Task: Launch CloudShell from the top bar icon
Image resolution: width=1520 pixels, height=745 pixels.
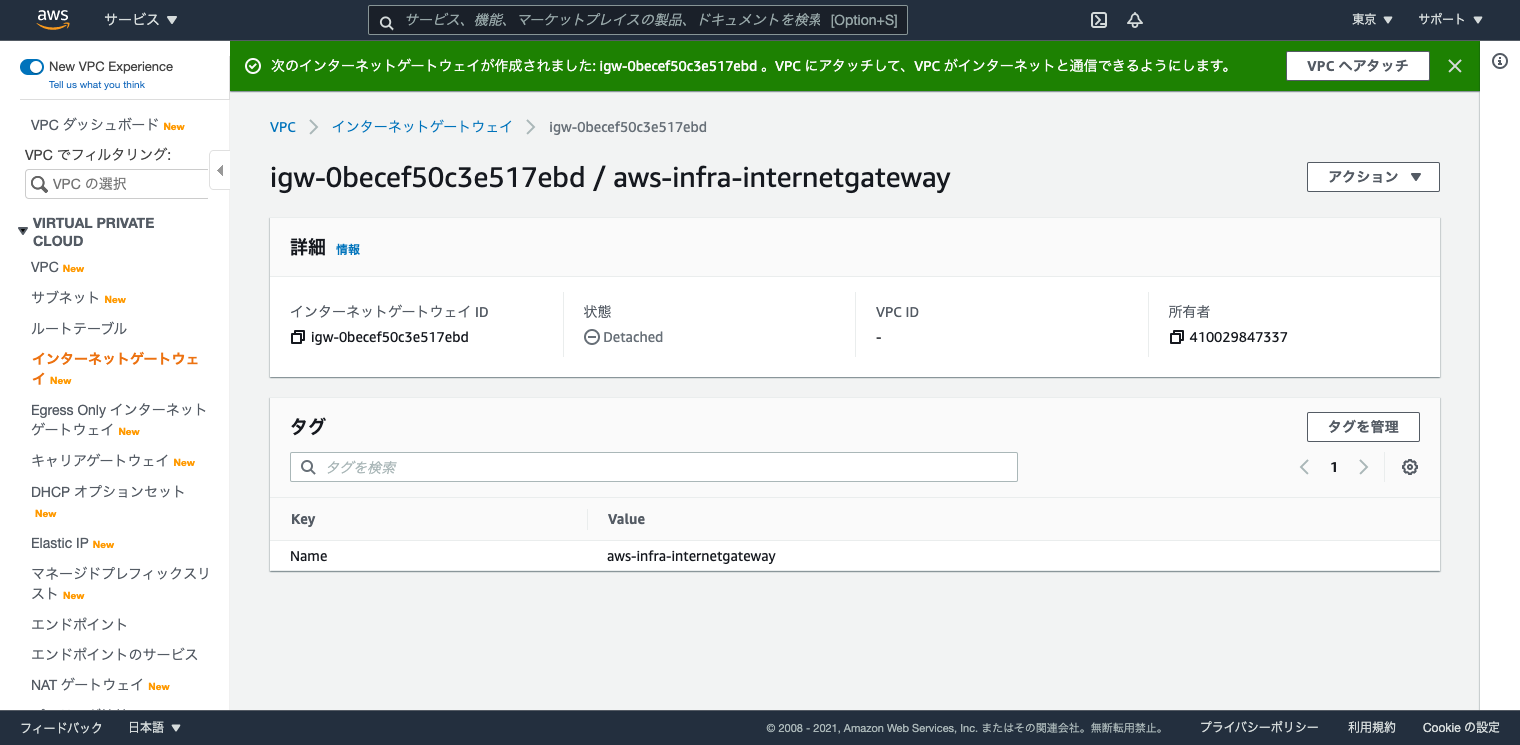Action: pyautogui.click(x=1098, y=20)
